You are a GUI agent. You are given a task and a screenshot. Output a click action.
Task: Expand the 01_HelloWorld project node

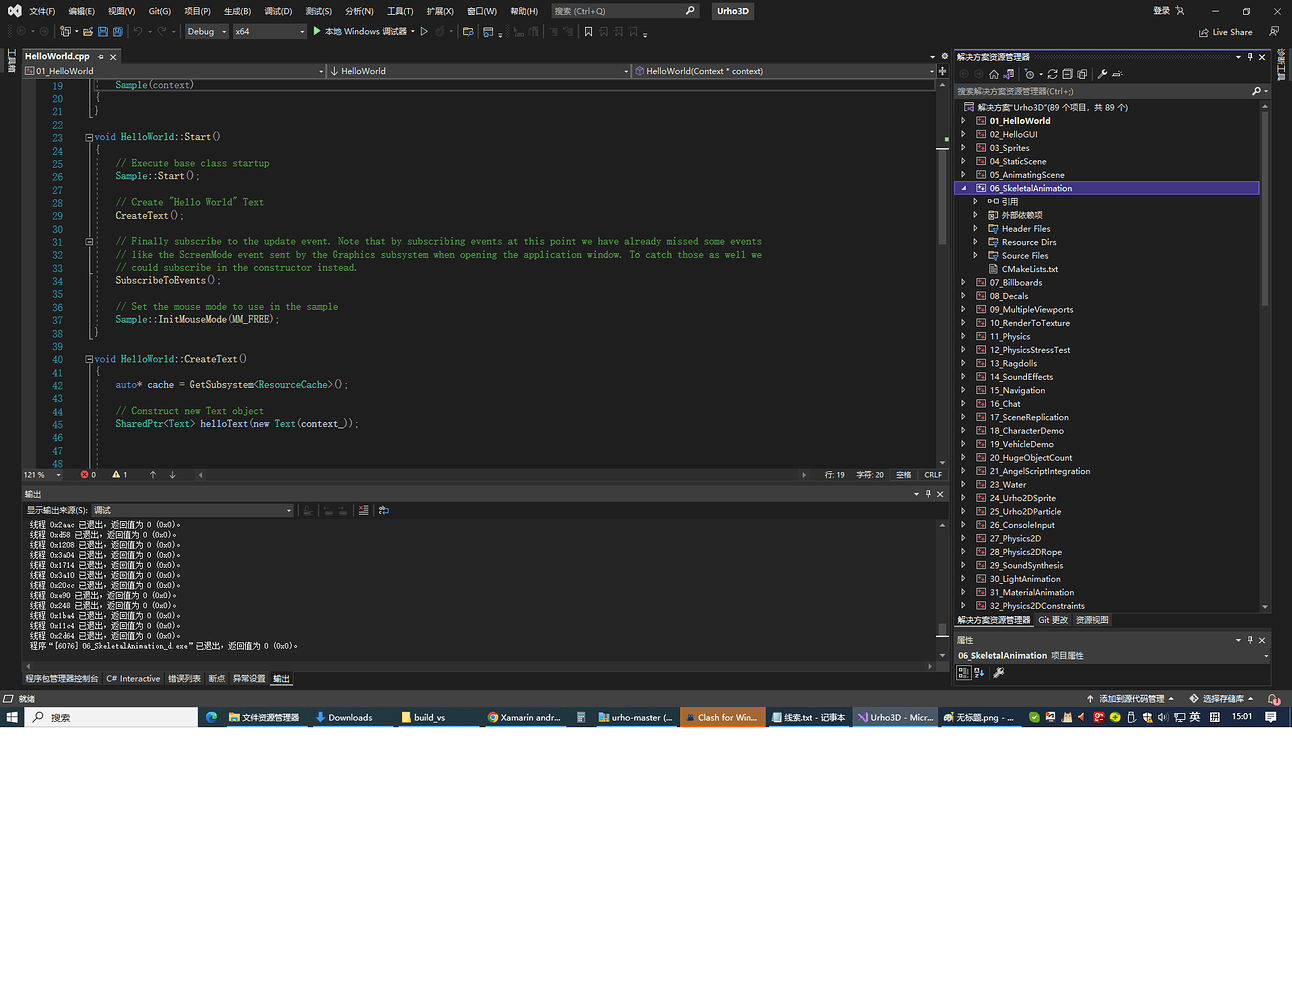[964, 121]
